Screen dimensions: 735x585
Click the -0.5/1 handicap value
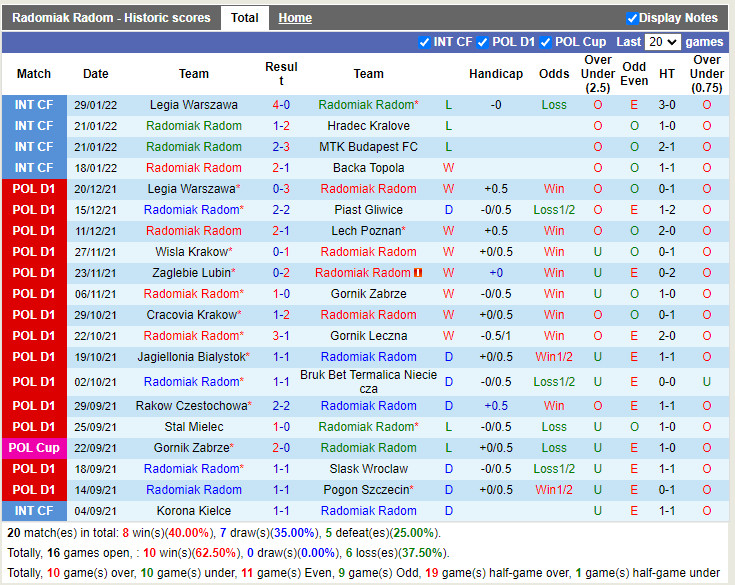(x=496, y=336)
